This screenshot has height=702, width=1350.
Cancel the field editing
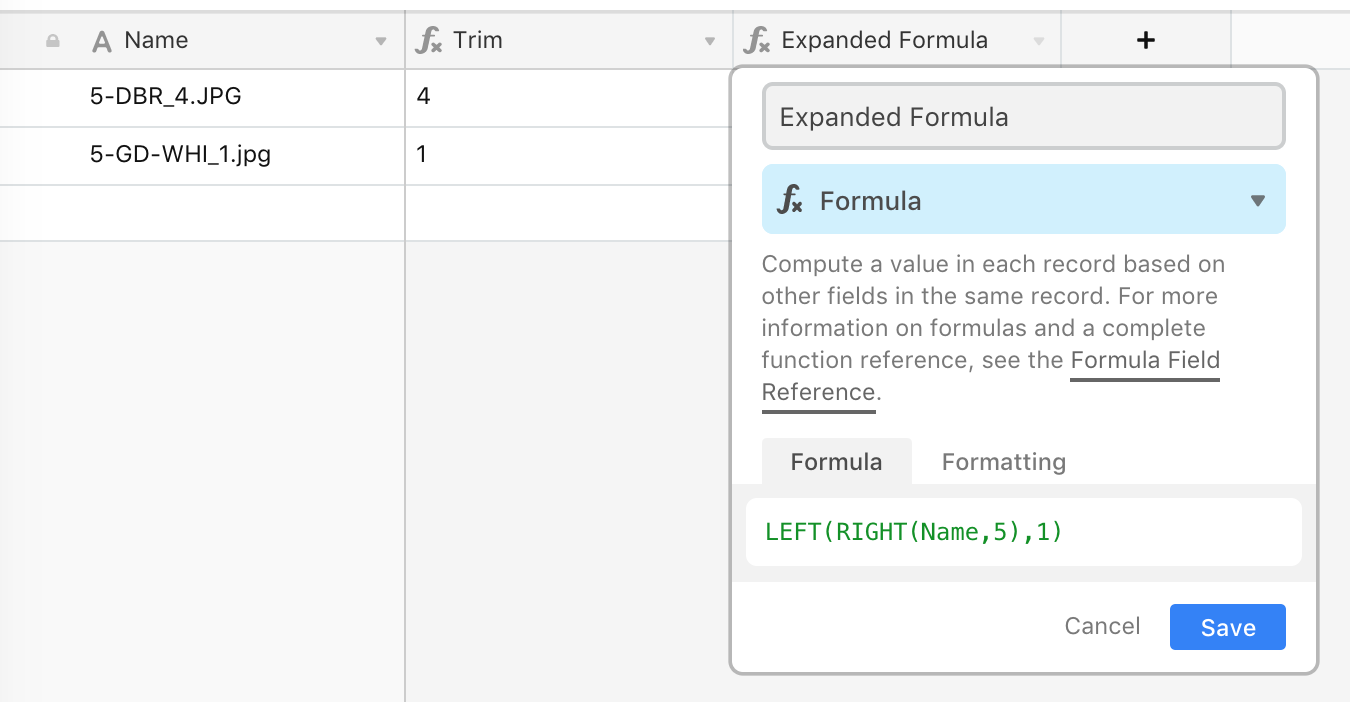1102,626
